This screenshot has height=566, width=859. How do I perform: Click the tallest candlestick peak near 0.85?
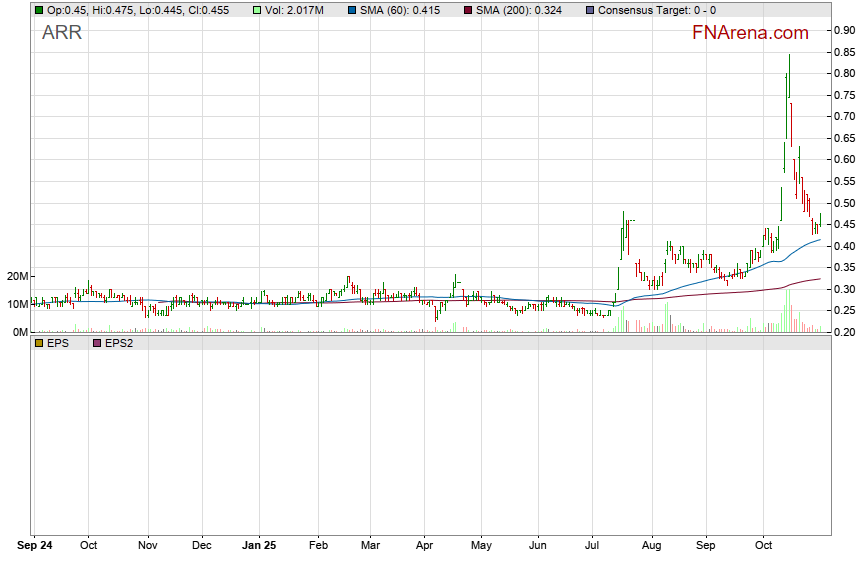(789, 58)
